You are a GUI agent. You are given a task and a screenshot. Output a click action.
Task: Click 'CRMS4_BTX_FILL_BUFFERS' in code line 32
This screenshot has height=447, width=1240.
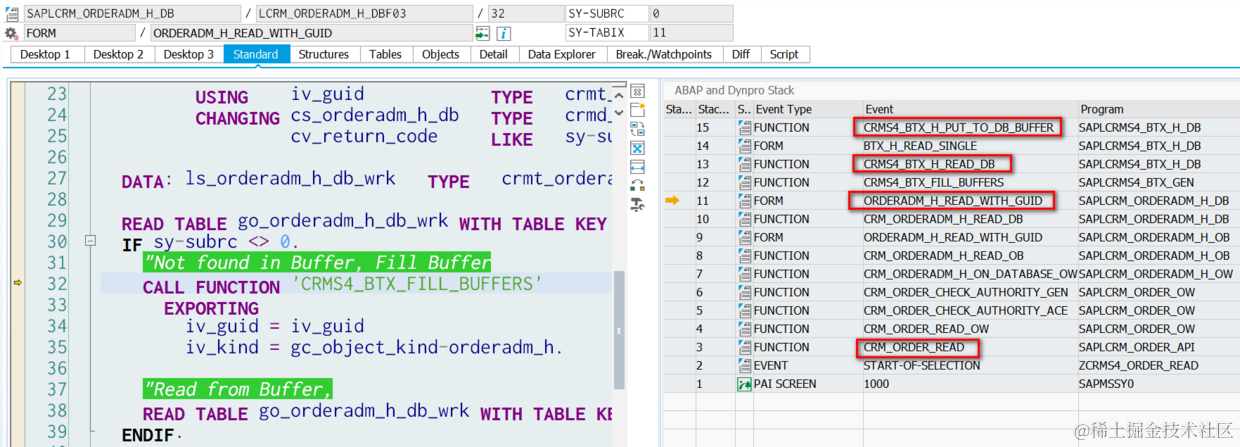(x=417, y=284)
